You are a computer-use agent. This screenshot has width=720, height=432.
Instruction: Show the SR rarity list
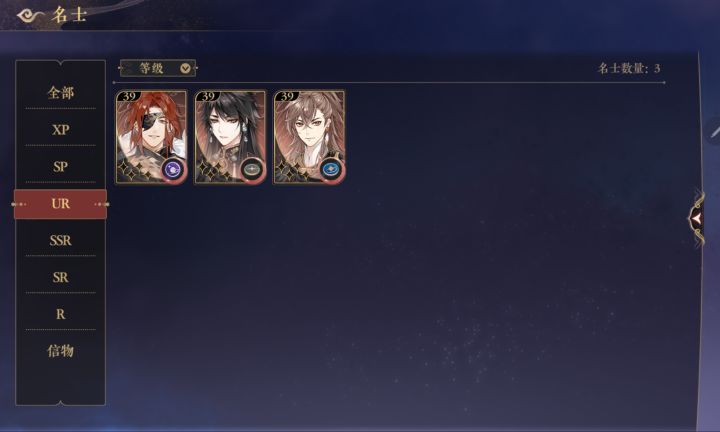61,277
